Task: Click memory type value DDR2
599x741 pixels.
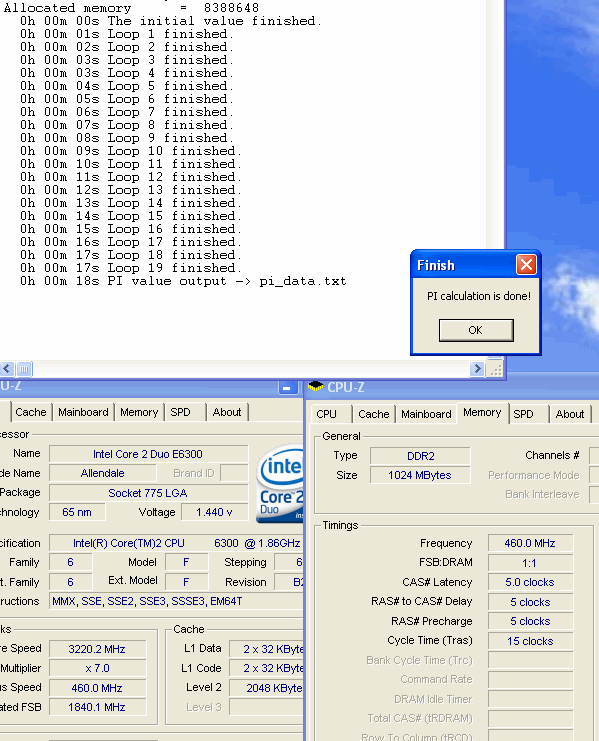Action: 420,456
